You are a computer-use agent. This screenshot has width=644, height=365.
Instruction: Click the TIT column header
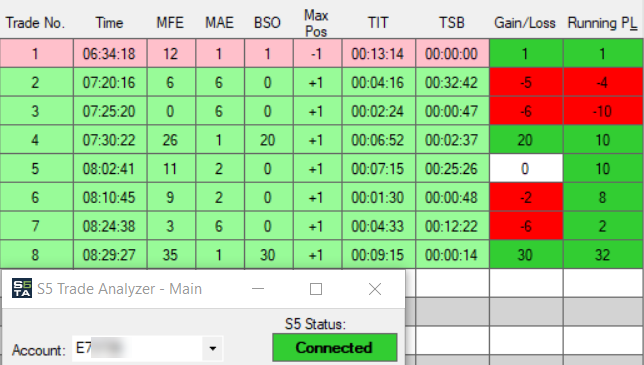(378, 23)
